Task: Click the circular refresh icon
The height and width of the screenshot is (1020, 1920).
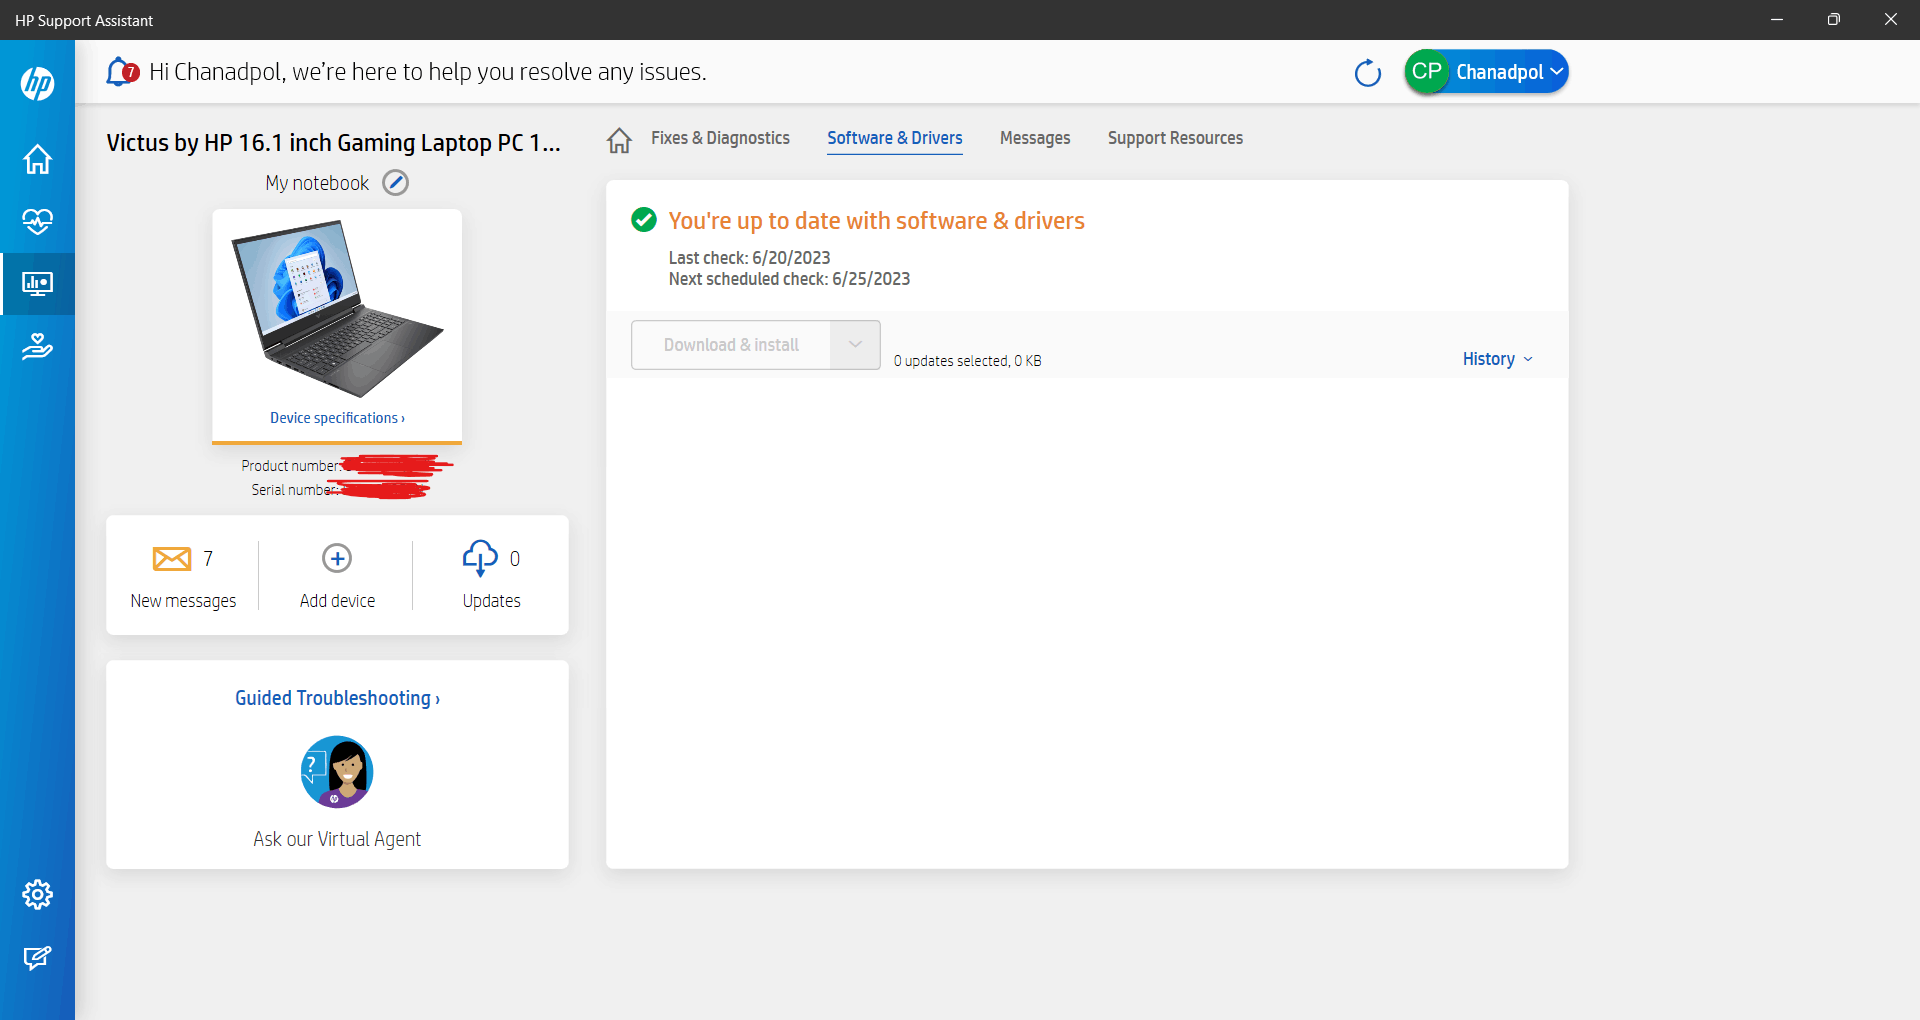Action: 1367,73
